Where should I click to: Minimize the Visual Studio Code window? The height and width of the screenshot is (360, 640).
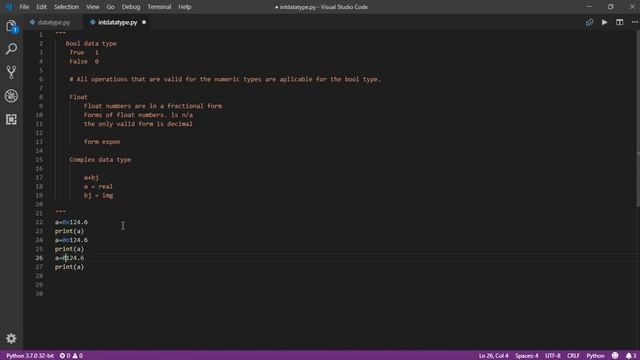589,7
